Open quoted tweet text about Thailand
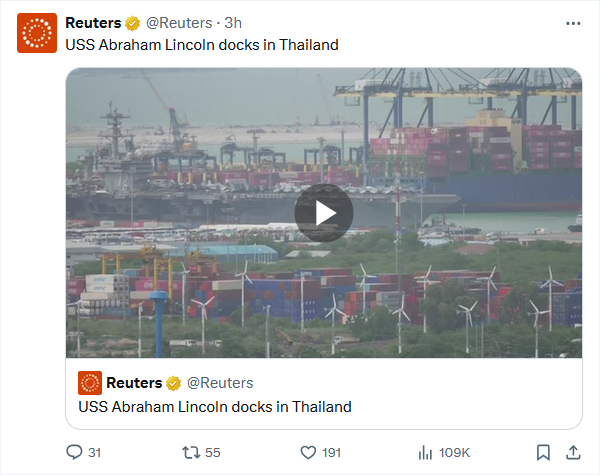 tap(215, 407)
